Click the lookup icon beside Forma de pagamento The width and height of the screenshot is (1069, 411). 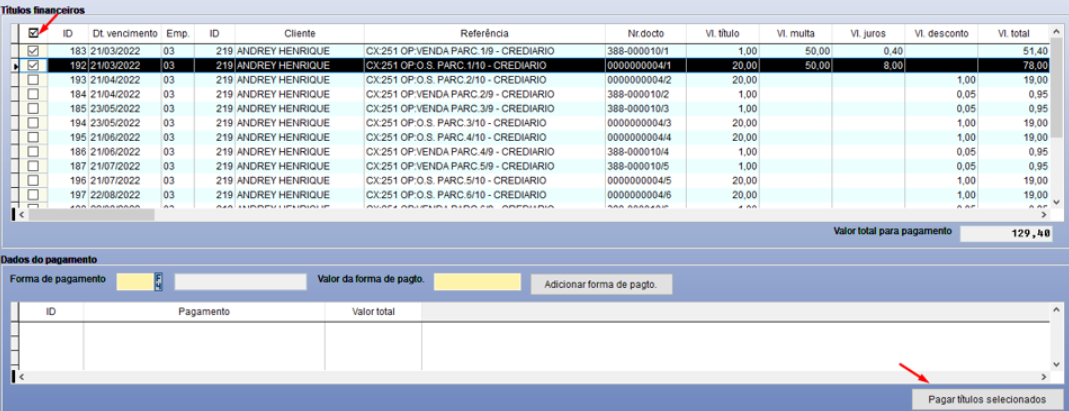158,282
